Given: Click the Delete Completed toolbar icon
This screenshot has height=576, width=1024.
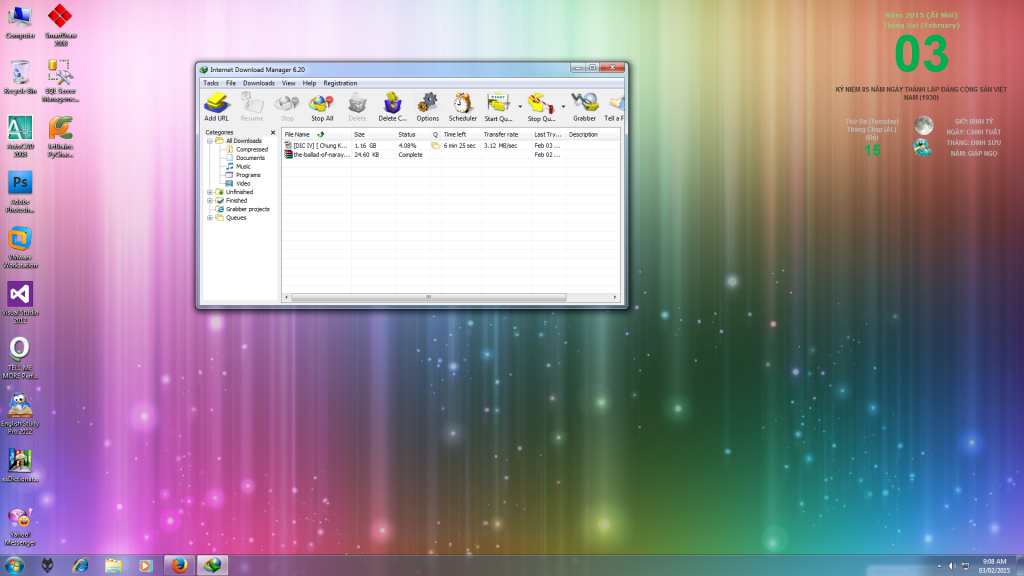Looking at the screenshot, I should pyautogui.click(x=393, y=103).
